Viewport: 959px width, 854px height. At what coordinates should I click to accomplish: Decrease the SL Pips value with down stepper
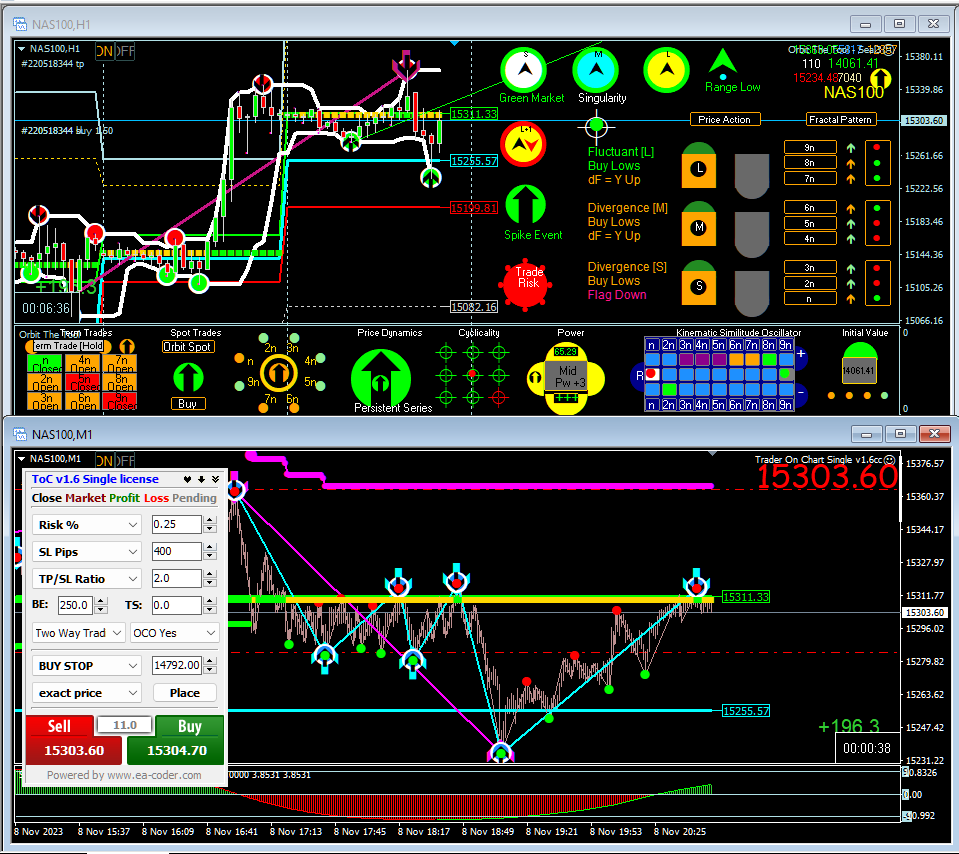[210, 556]
